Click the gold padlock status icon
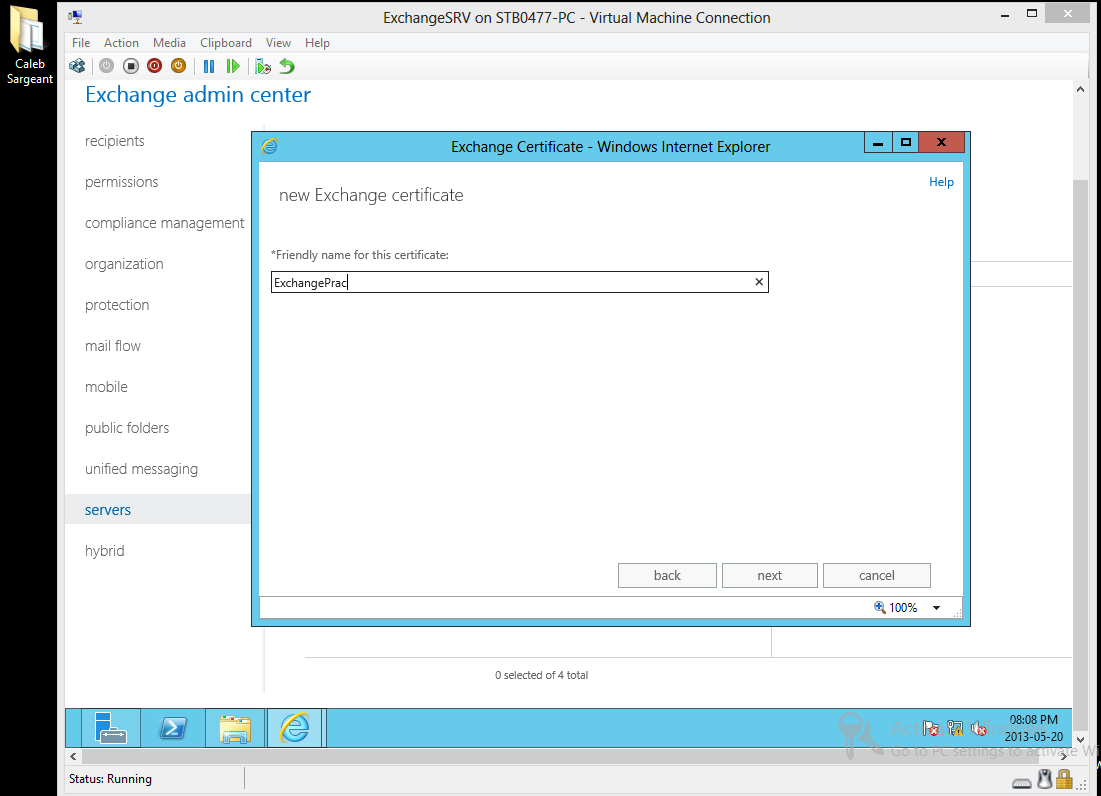 coord(1064,779)
